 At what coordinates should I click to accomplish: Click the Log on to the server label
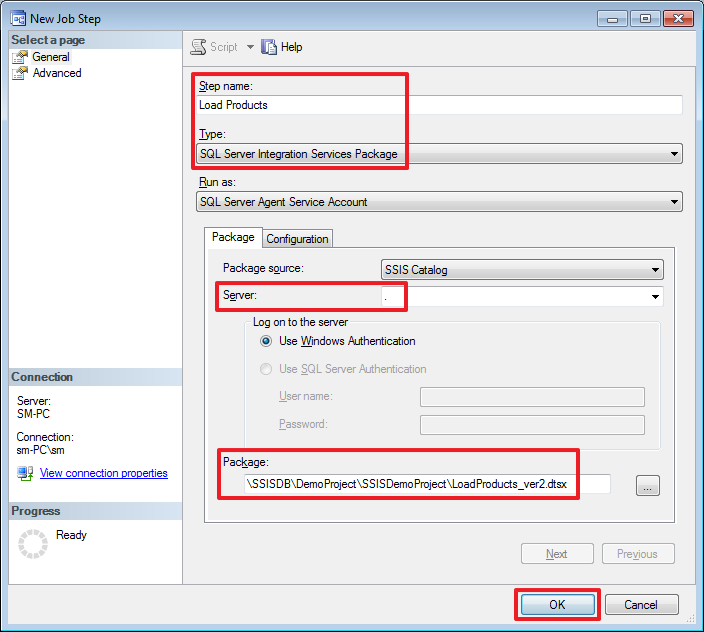[x=300, y=322]
